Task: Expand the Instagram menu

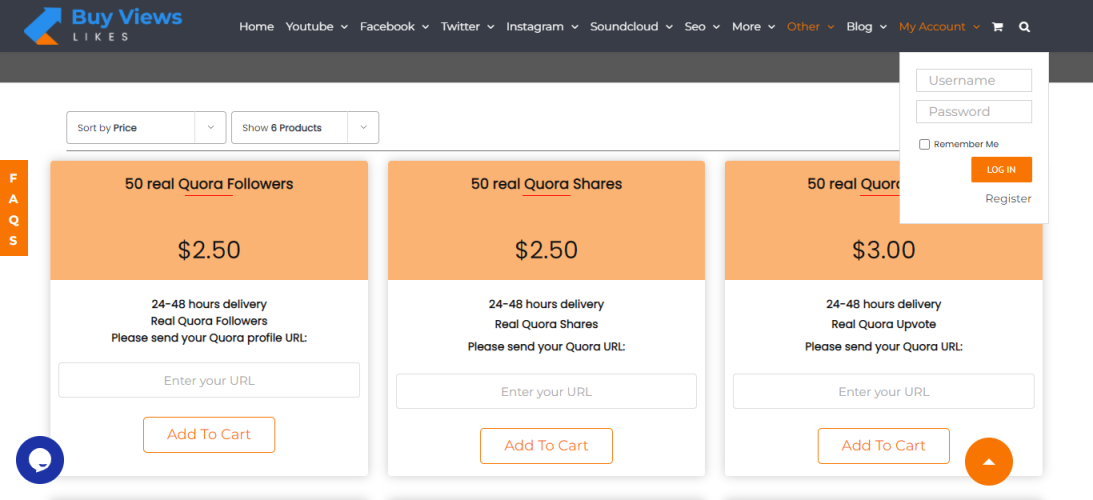Action: point(541,27)
